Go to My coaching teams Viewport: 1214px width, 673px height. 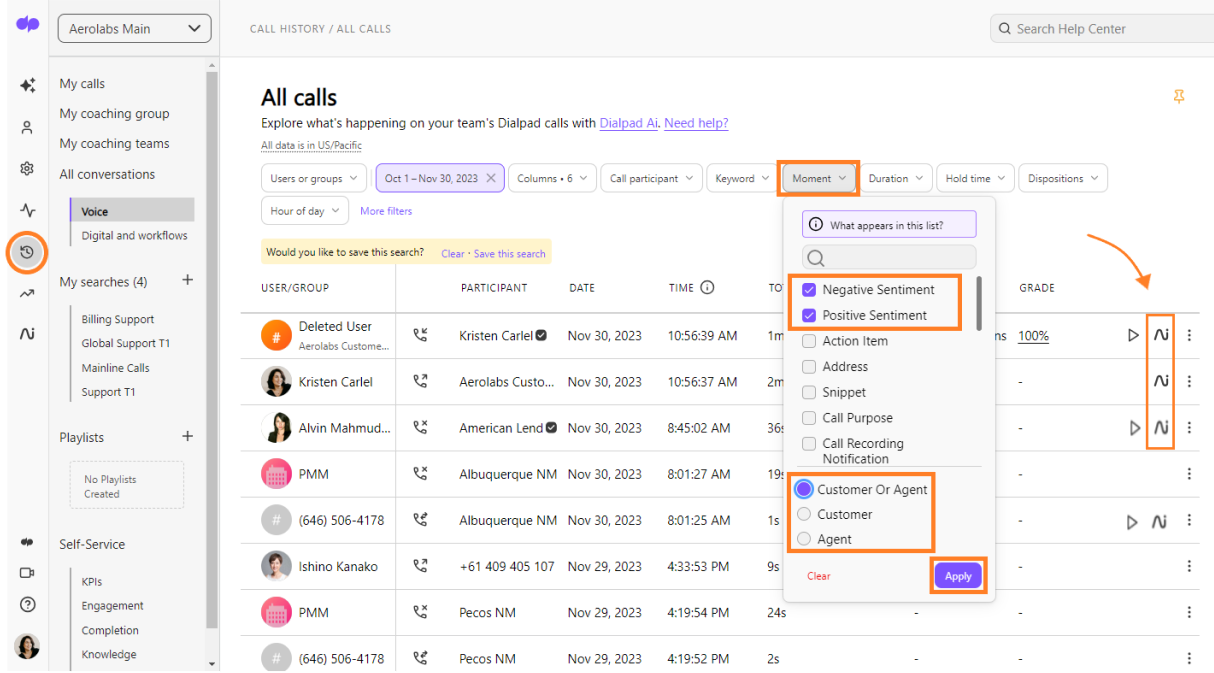coord(114,144)
